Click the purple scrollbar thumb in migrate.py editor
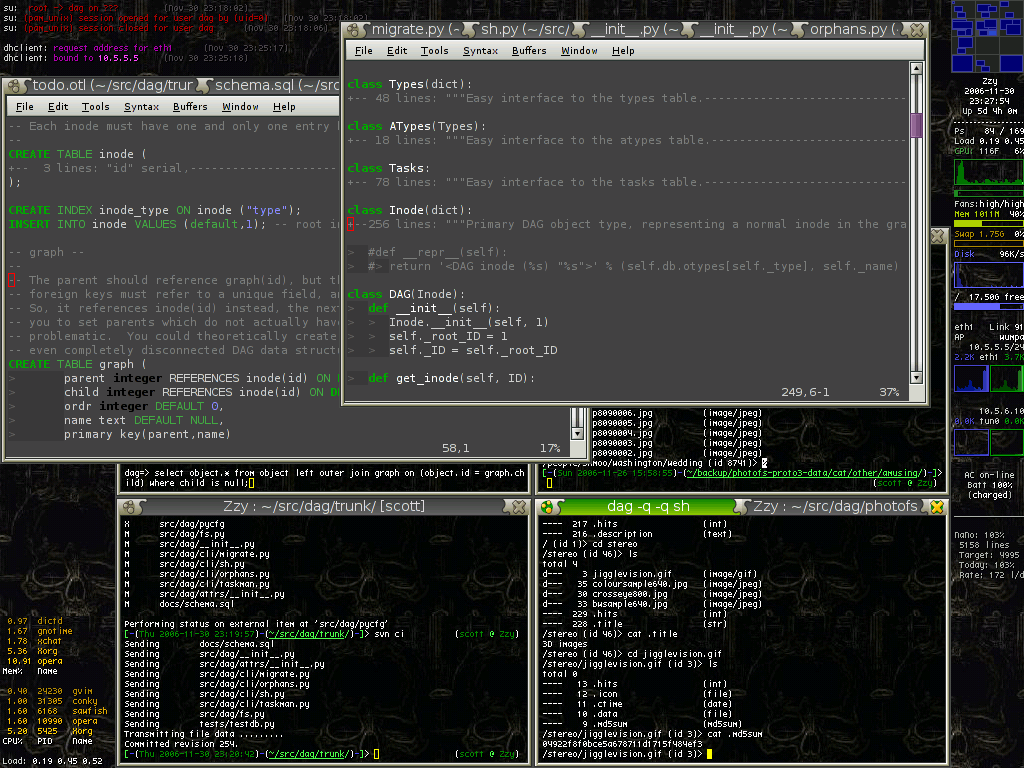Viewport: 1024px width, 768px height. pos(915,124)
